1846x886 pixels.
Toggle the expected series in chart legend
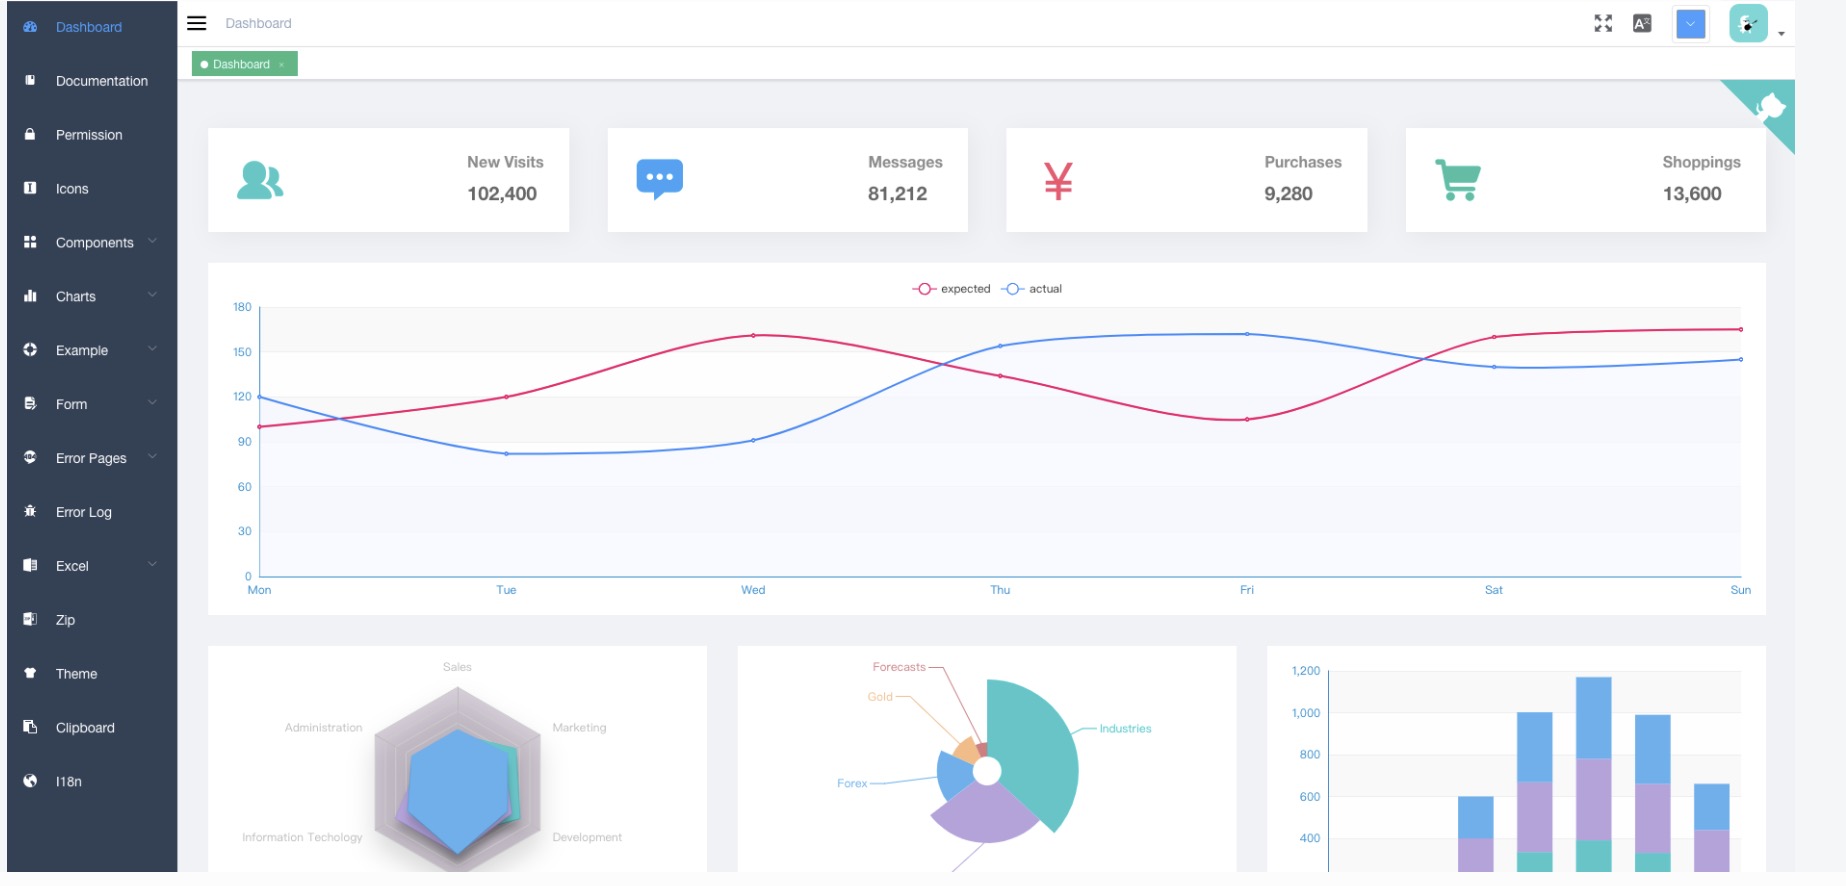pos(951,289)
